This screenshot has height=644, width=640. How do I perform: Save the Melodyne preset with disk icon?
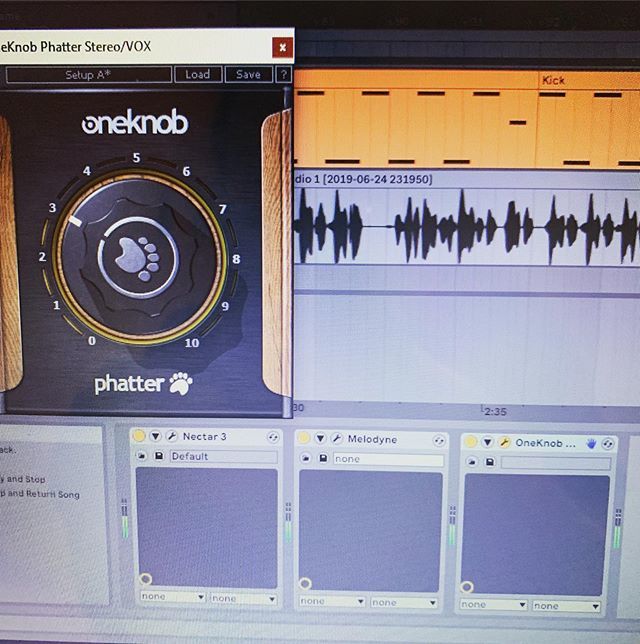pyautogui.click(x=323, y=458)
